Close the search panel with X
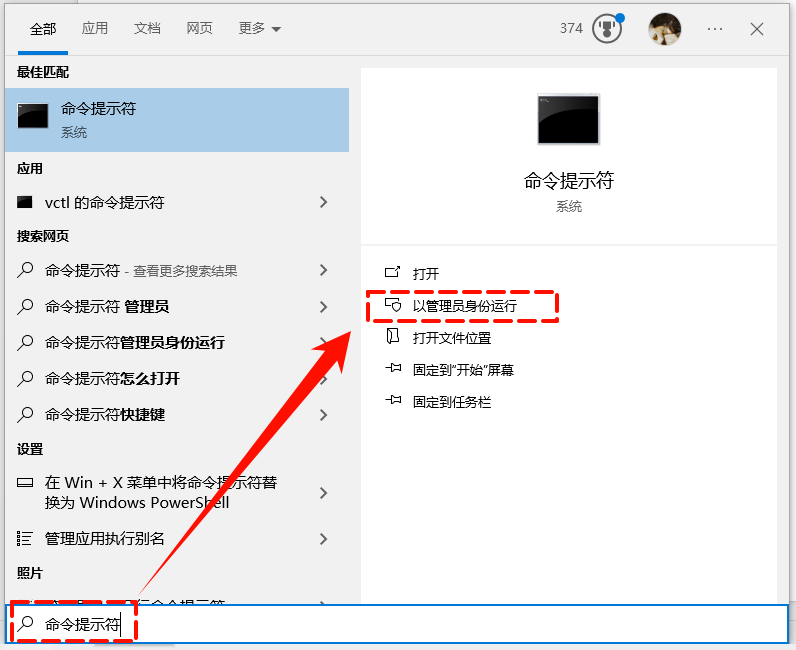The image size is (796, 650). [757, 29]
